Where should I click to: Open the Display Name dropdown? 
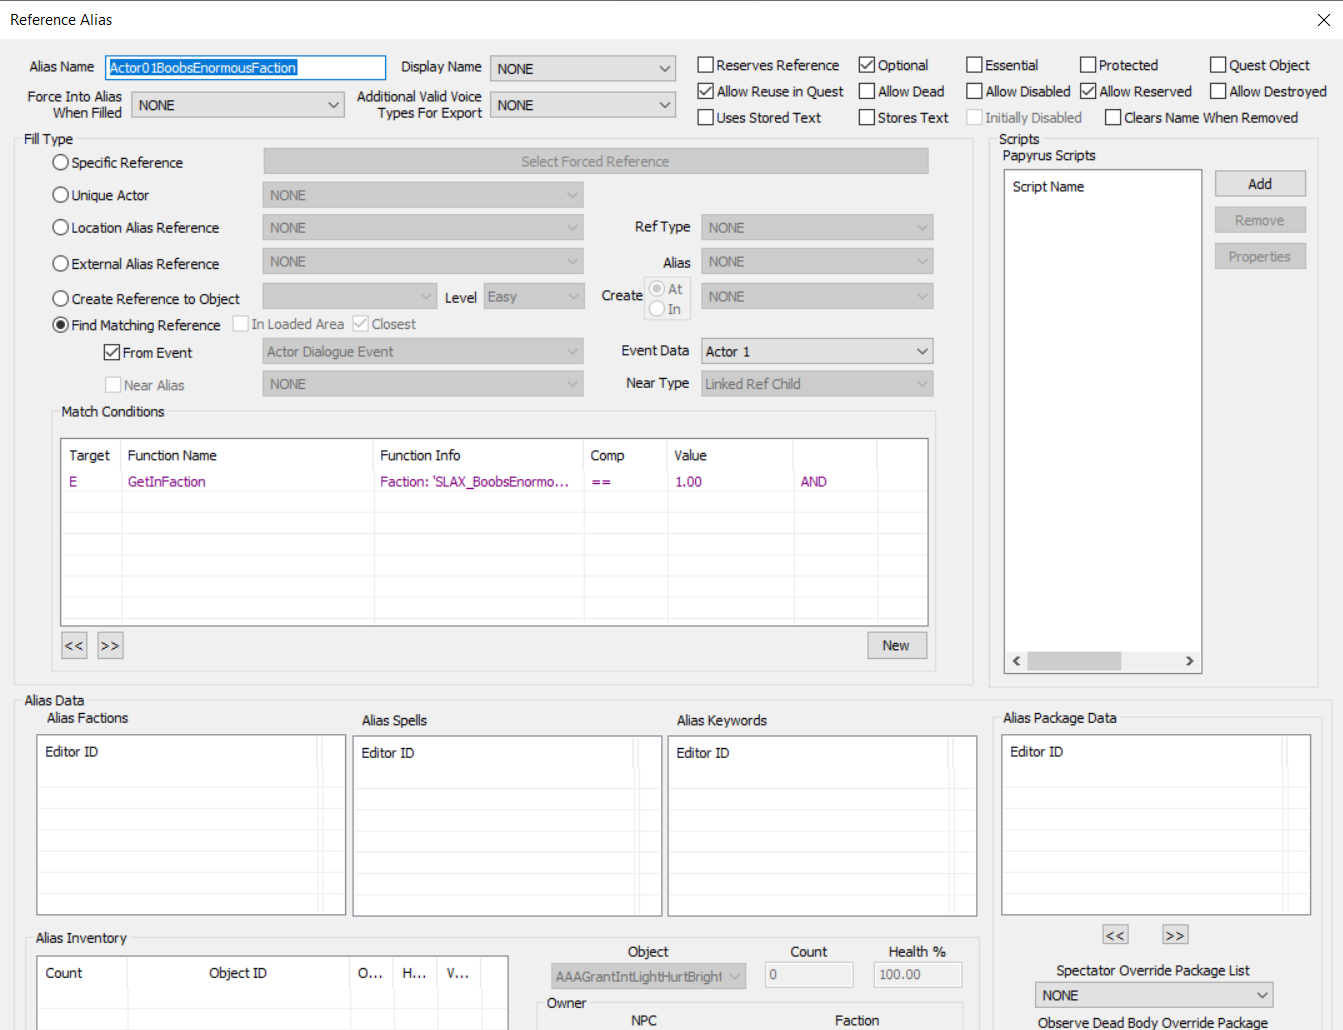583,69
